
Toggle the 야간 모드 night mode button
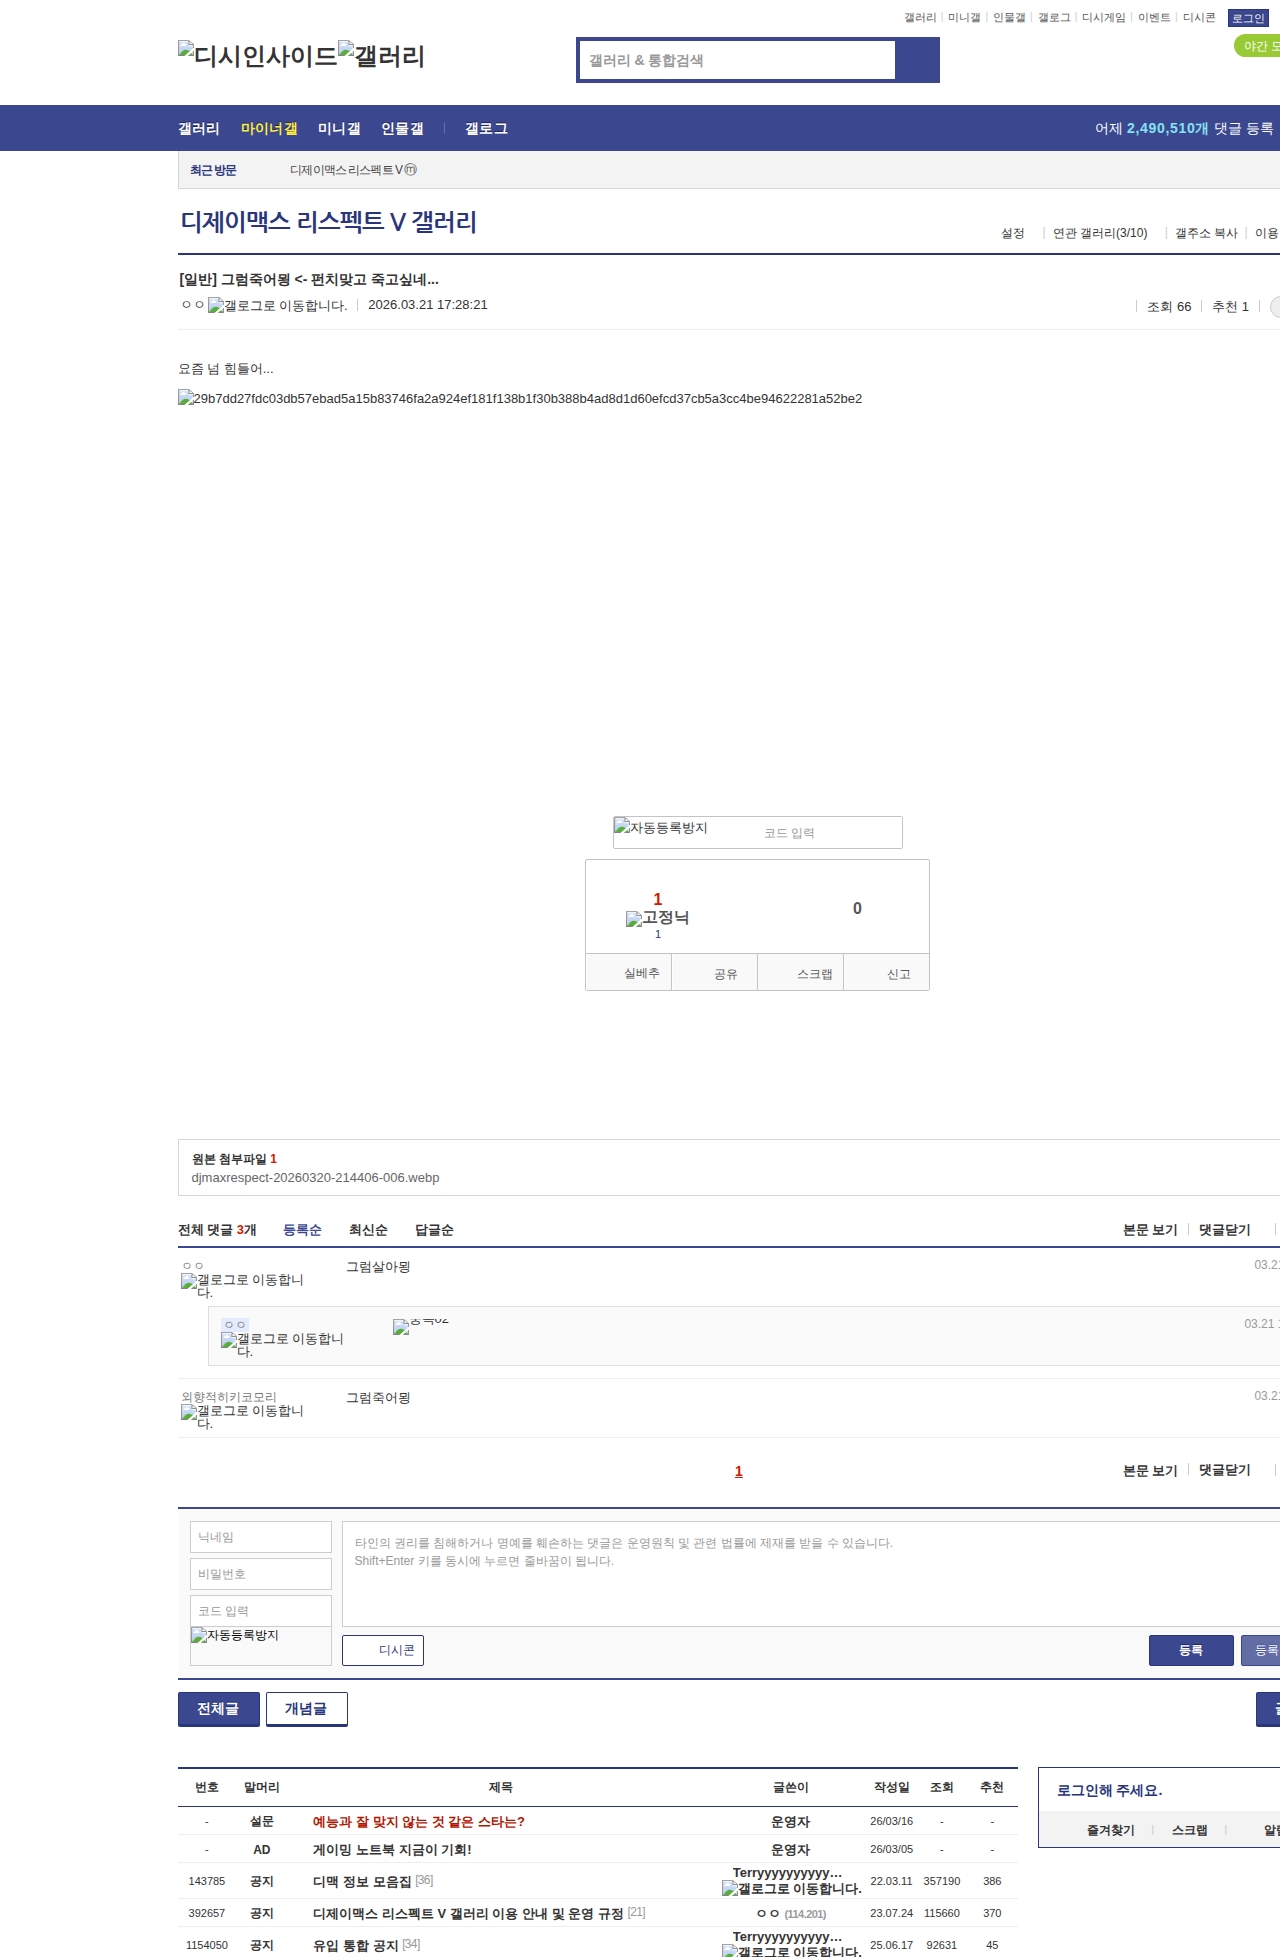click(1258, 46)
